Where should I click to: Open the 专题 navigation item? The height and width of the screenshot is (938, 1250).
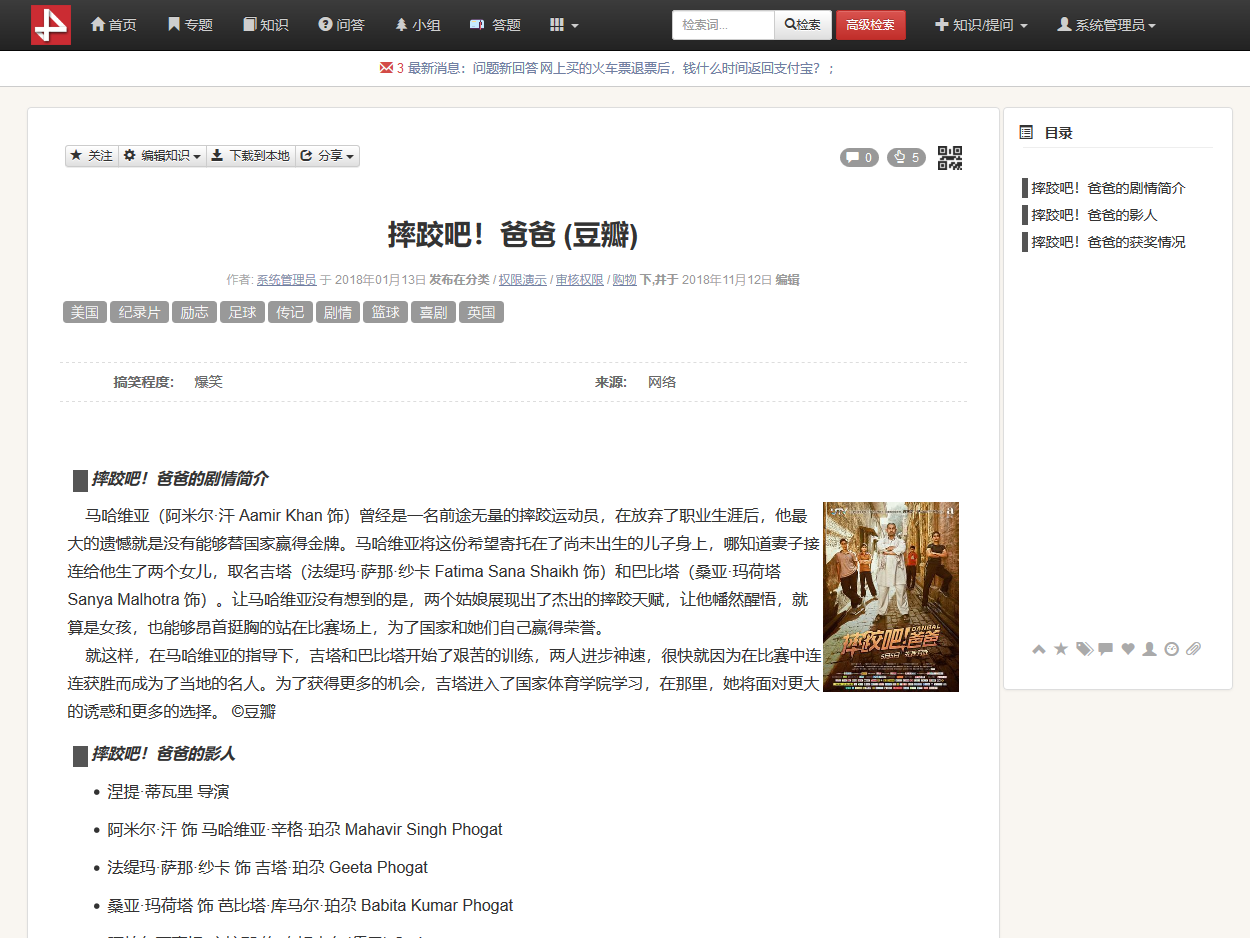[x=190, y=25]
